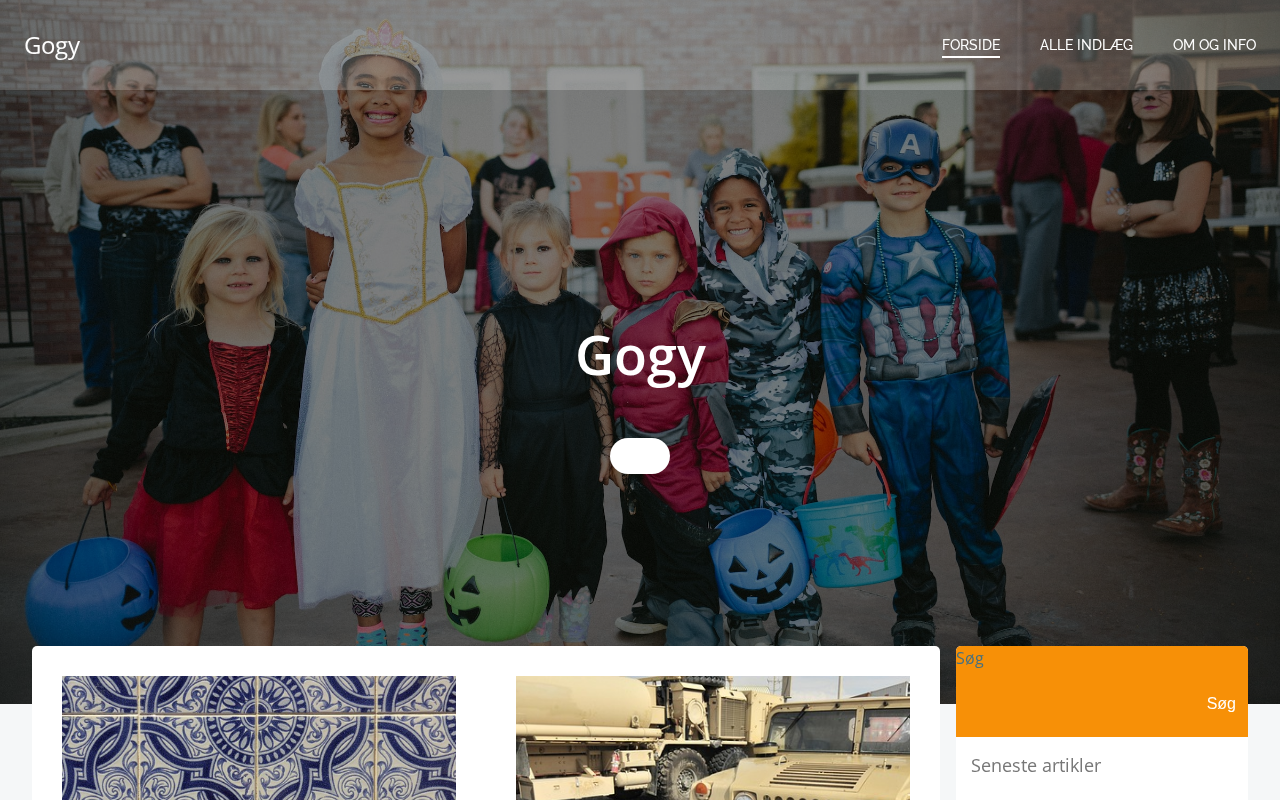Click the green jack-o'-lantern bucket in hero photo
1280x800 pixels.
tap(497, 587)
